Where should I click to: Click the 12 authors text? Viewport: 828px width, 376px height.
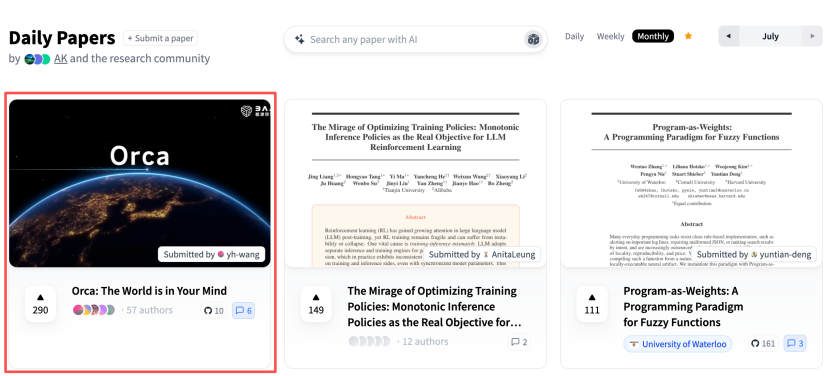(425, 342)
